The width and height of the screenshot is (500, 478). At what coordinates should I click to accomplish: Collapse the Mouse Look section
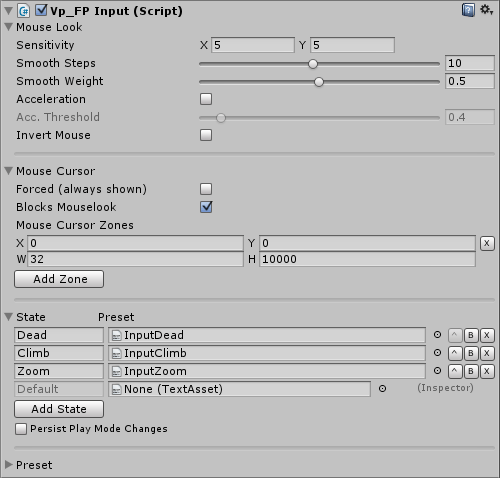coord(9,27)
